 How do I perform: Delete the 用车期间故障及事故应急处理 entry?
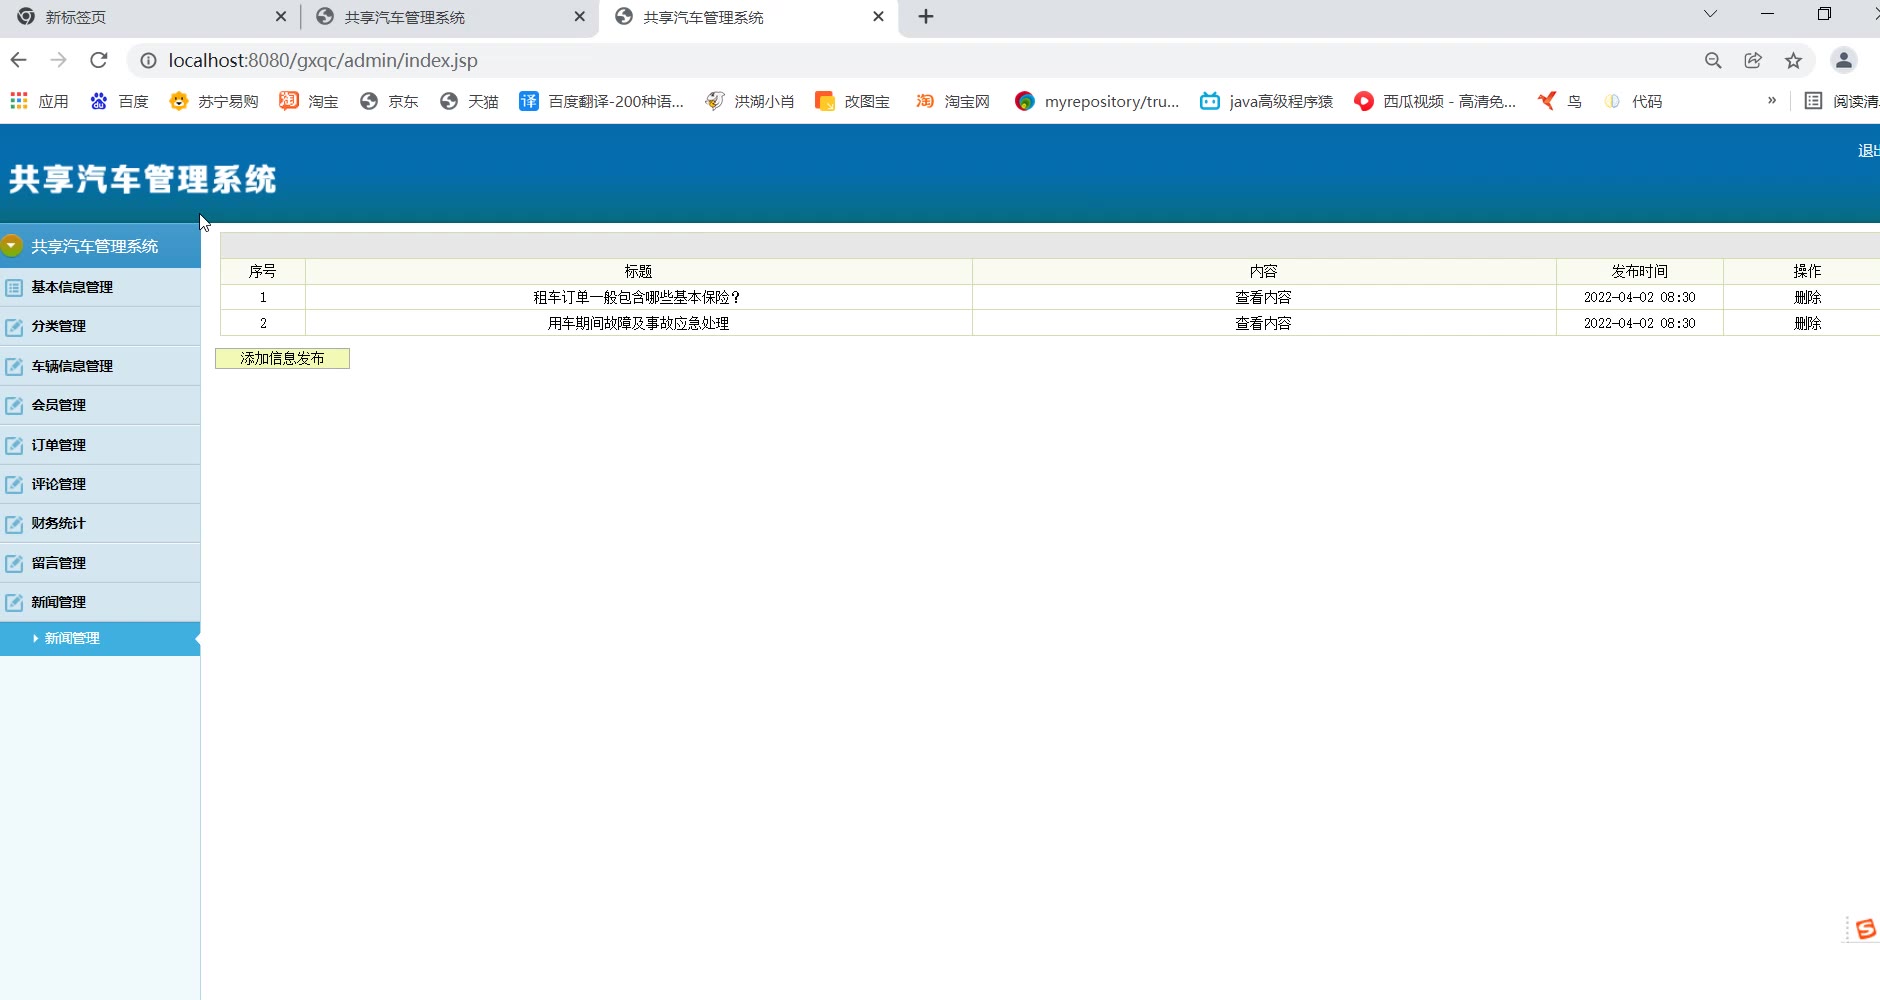1807,323
